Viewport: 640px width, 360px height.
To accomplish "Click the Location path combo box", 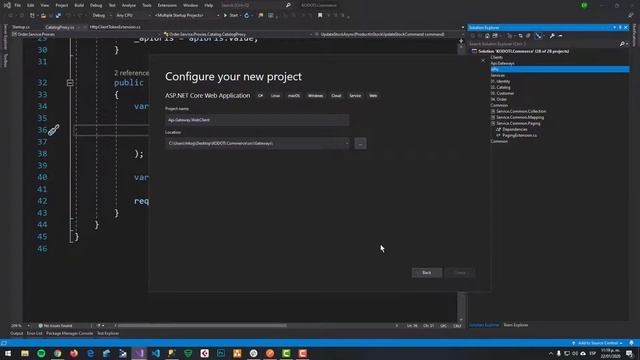I will click(257, 143).
